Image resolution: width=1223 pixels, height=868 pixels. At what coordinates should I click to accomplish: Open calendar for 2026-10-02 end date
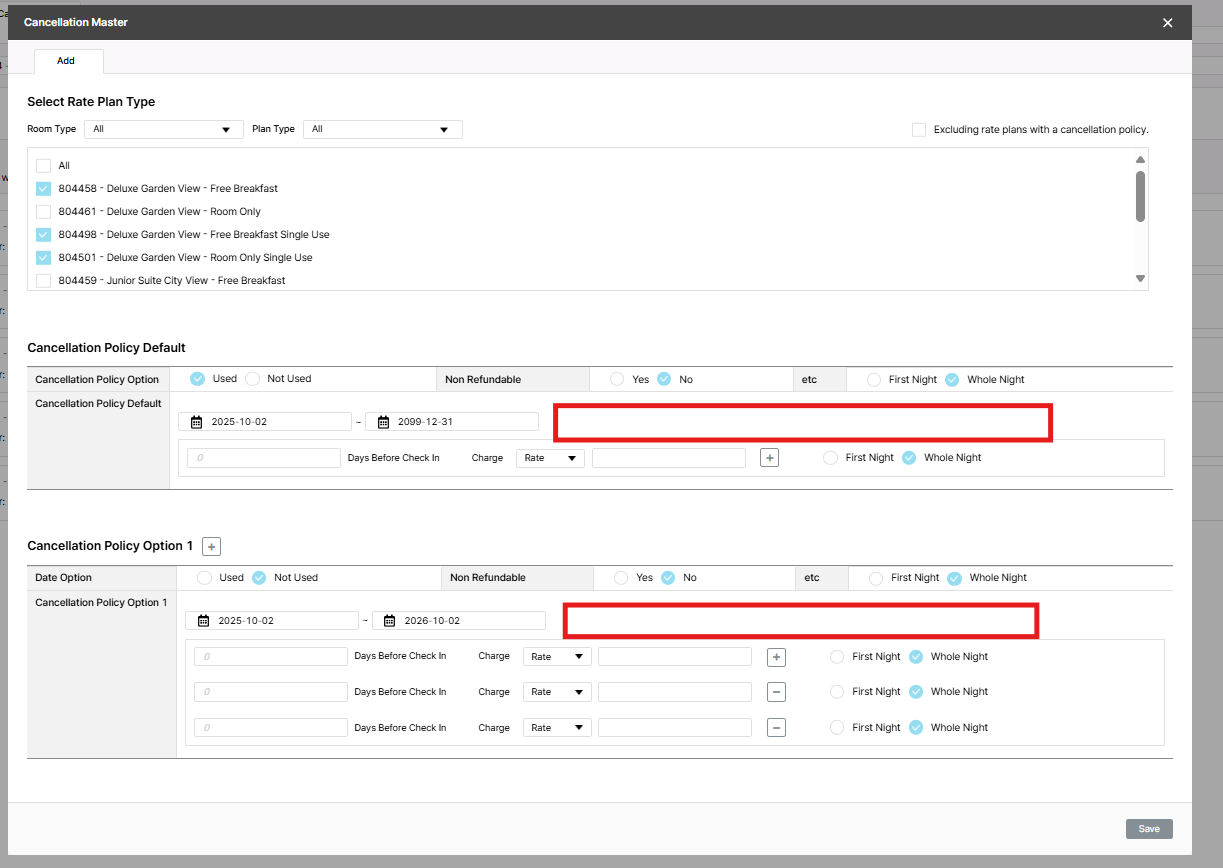point(391,621)
